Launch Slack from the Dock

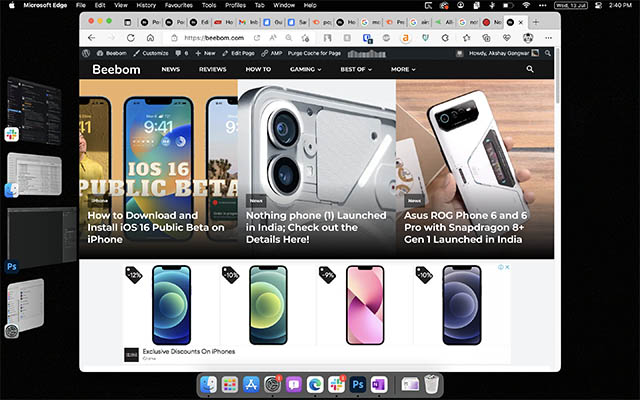click(x=336, y=384)
